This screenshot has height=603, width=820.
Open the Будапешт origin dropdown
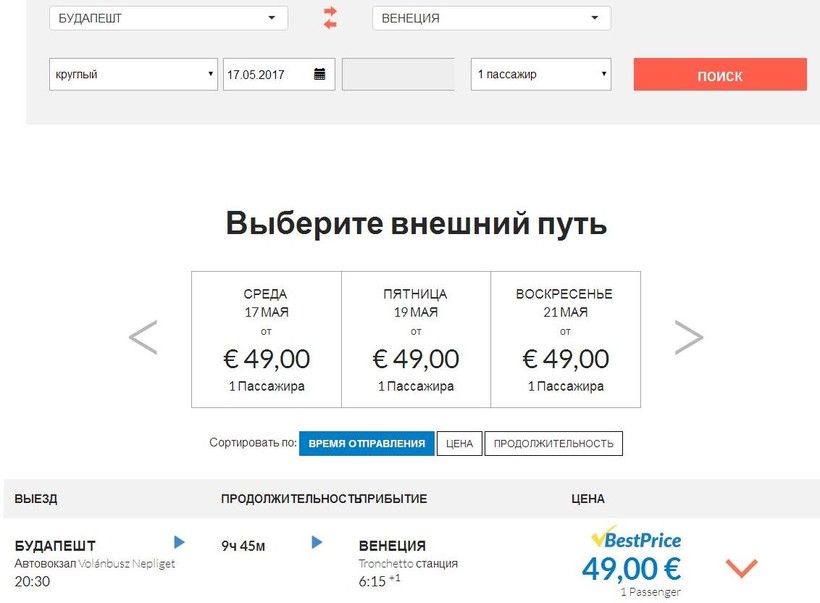[168, 18]
